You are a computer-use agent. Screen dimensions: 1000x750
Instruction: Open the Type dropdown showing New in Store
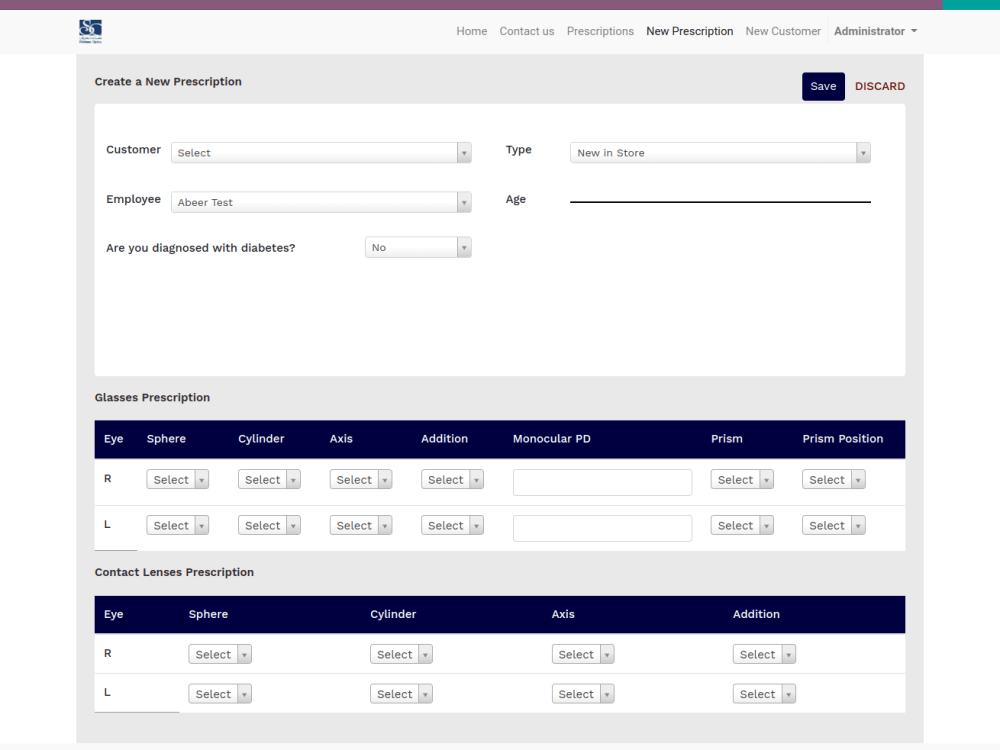click(x=720, y=152)
